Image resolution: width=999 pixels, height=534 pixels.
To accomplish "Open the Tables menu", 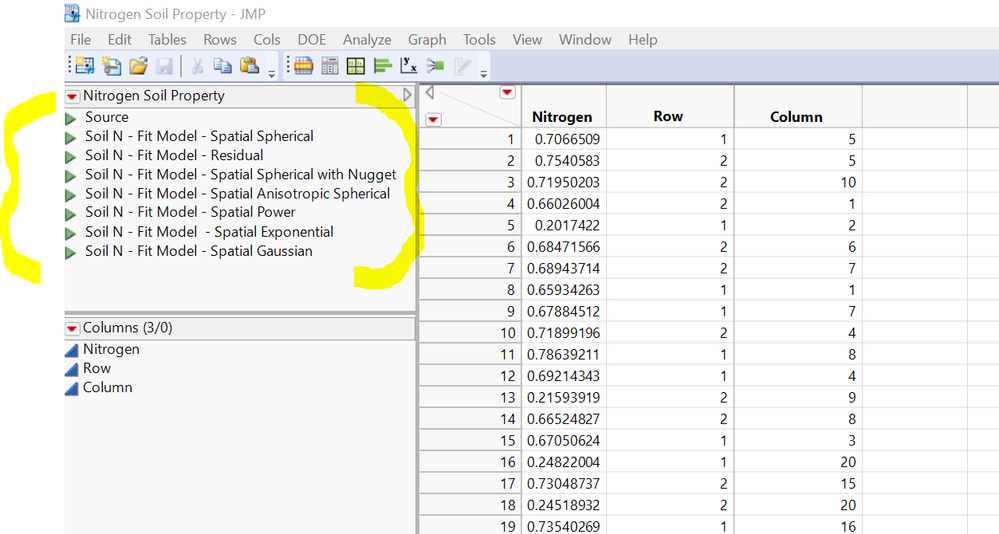I will [167, 40].
